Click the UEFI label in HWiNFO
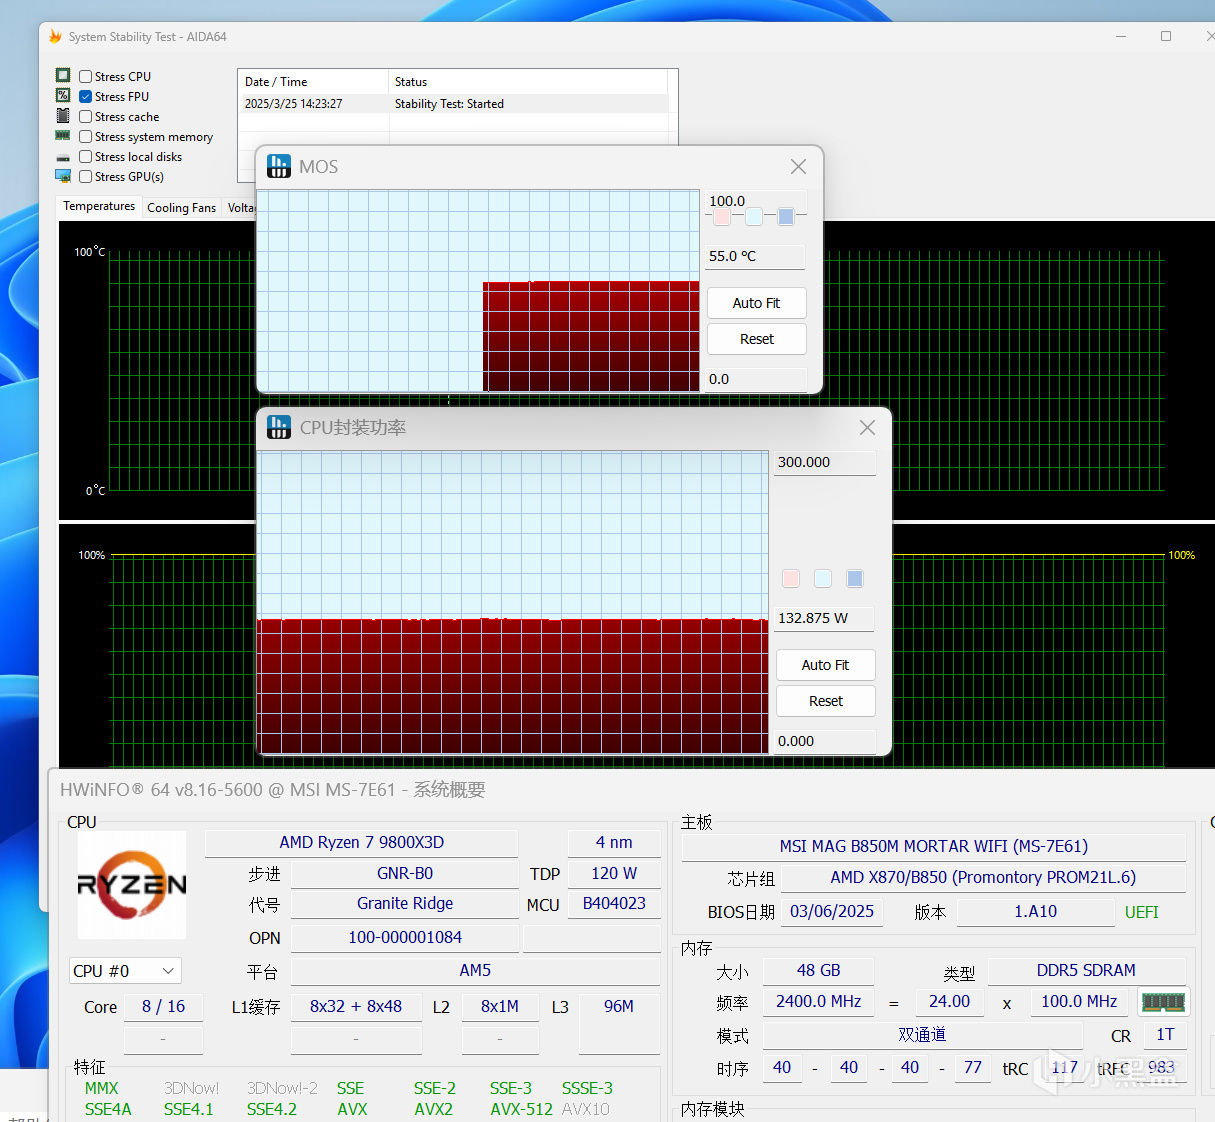The image size is (1215, 1122). (1141, 912)
